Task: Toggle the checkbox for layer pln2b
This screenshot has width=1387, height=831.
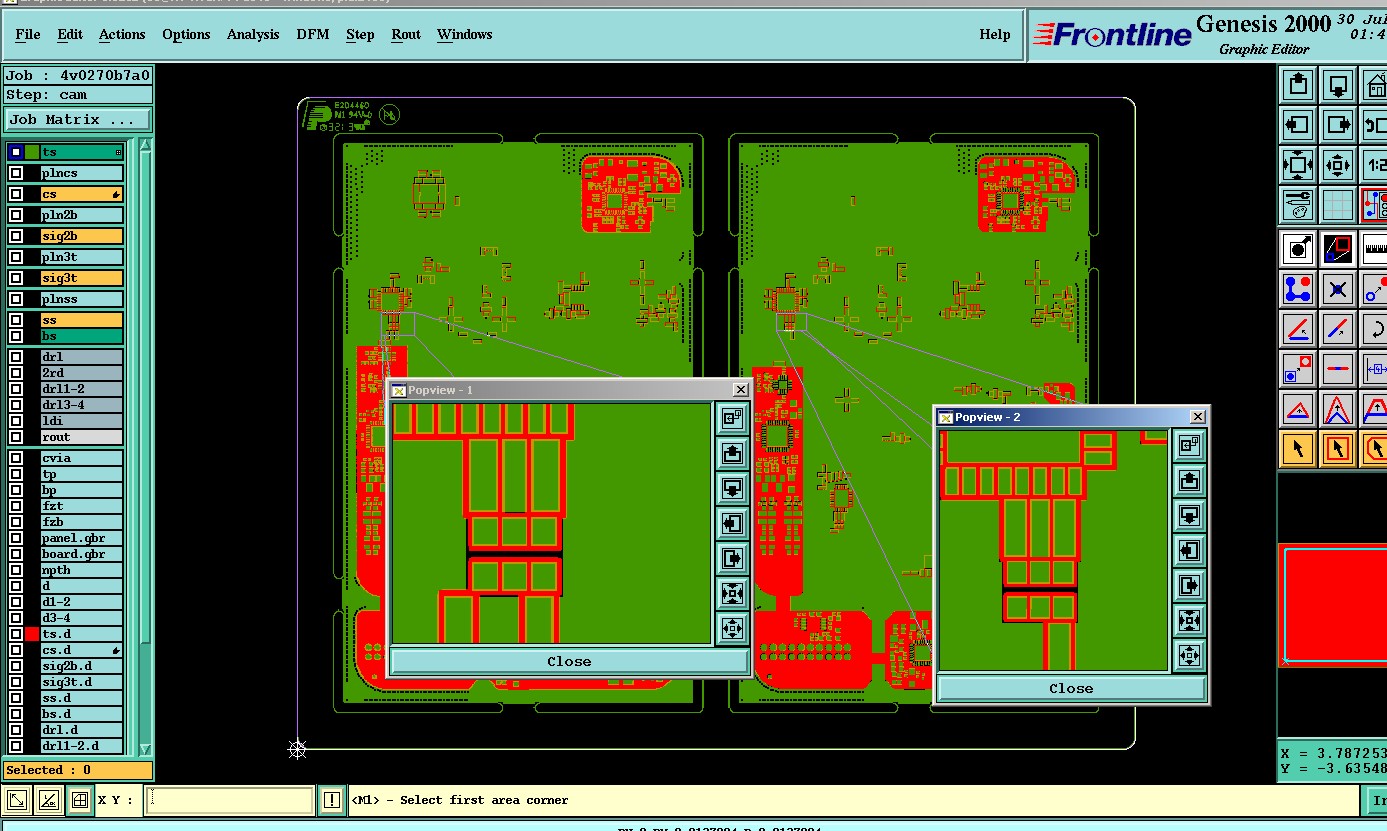Action: tap(15, 215)
